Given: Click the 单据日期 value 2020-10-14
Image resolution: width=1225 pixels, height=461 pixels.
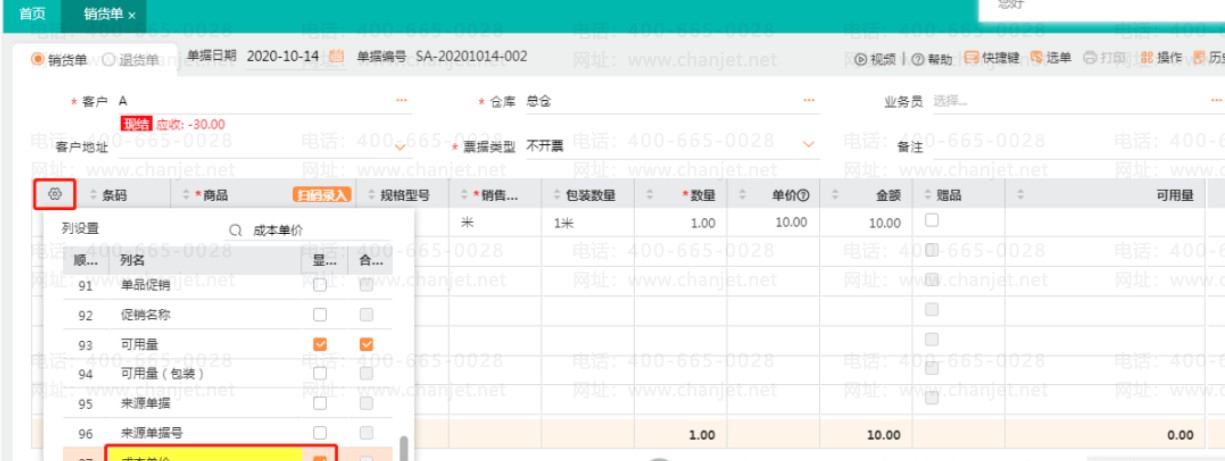Looking at the screenshot, I should [x=282, y=57].
